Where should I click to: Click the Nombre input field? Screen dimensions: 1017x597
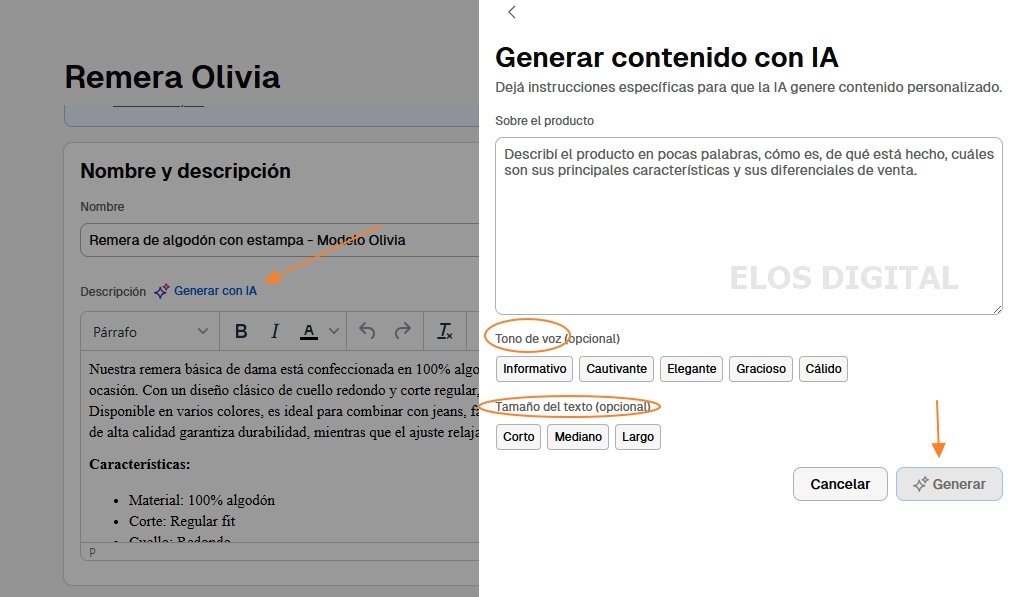coord(280,240)
